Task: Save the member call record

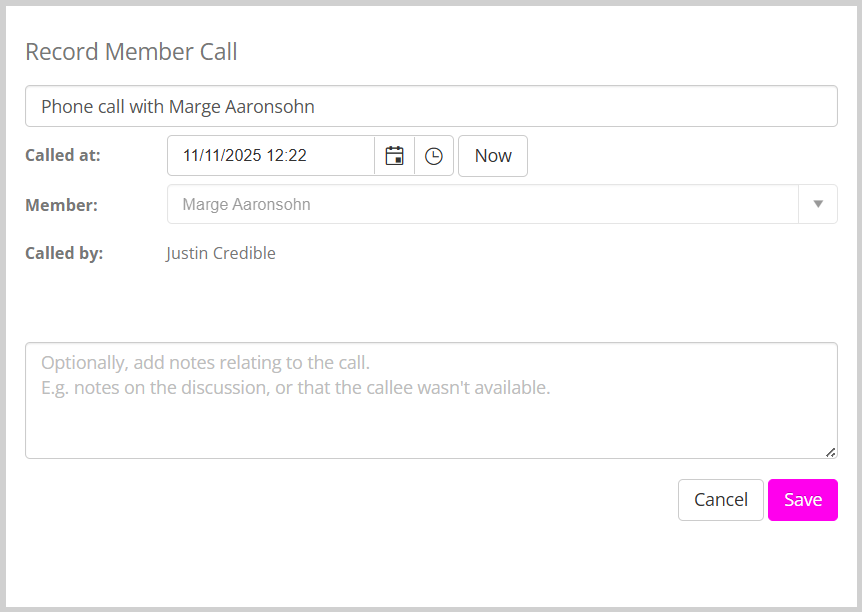Action: pos(802,500)
